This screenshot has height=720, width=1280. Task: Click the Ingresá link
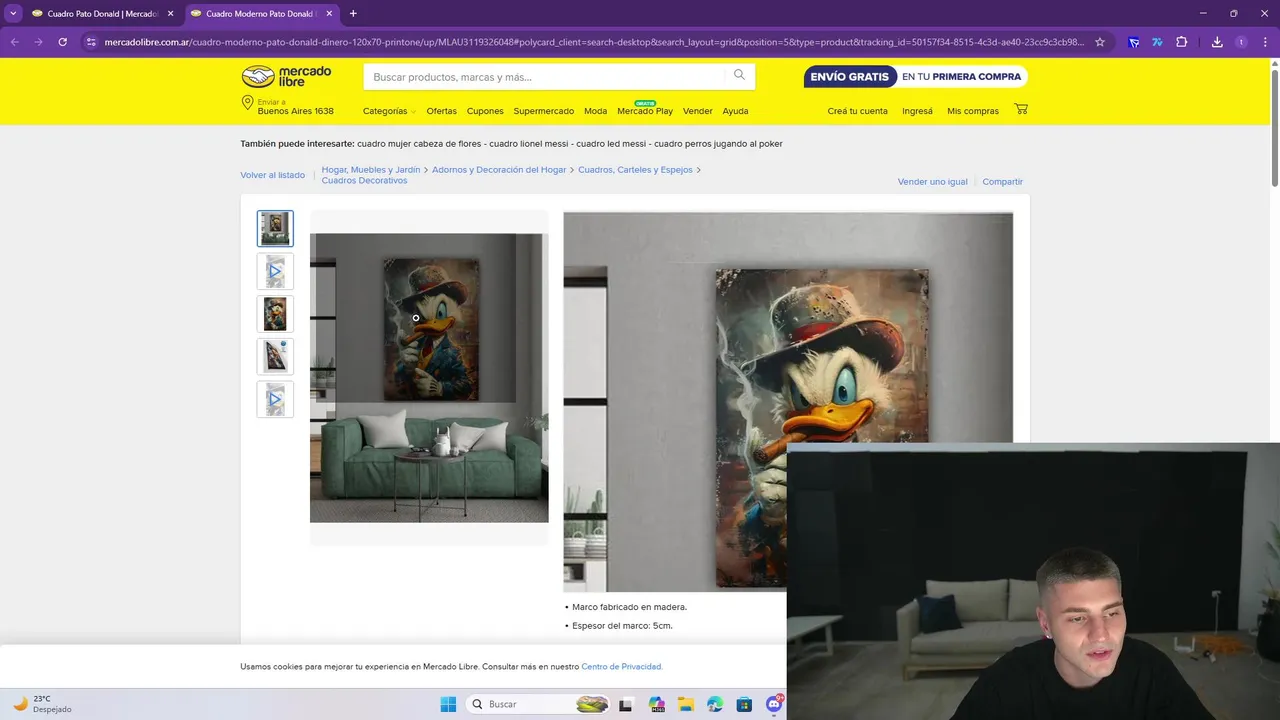(917, 111)
